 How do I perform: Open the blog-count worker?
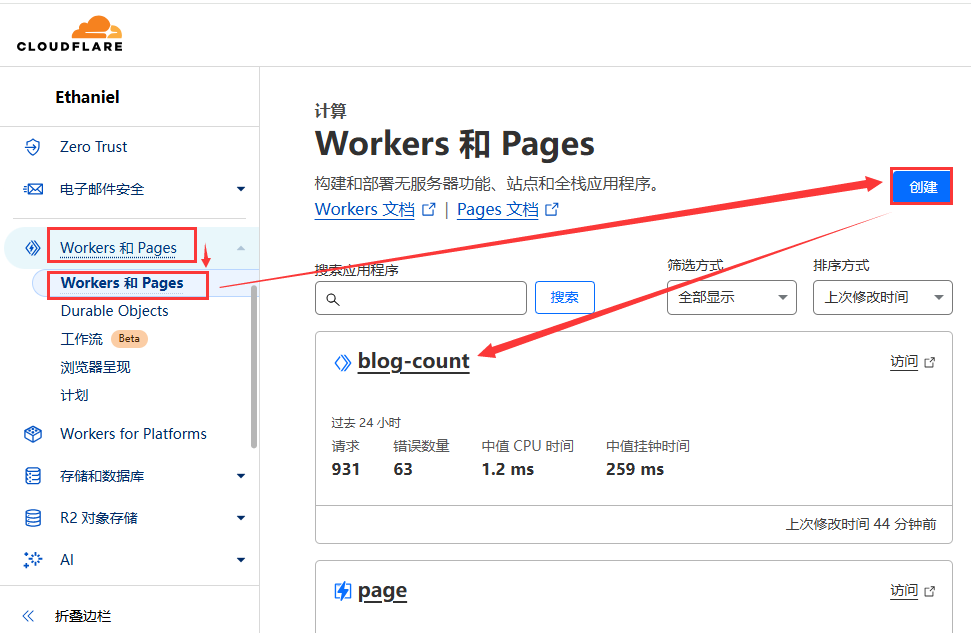413,362
